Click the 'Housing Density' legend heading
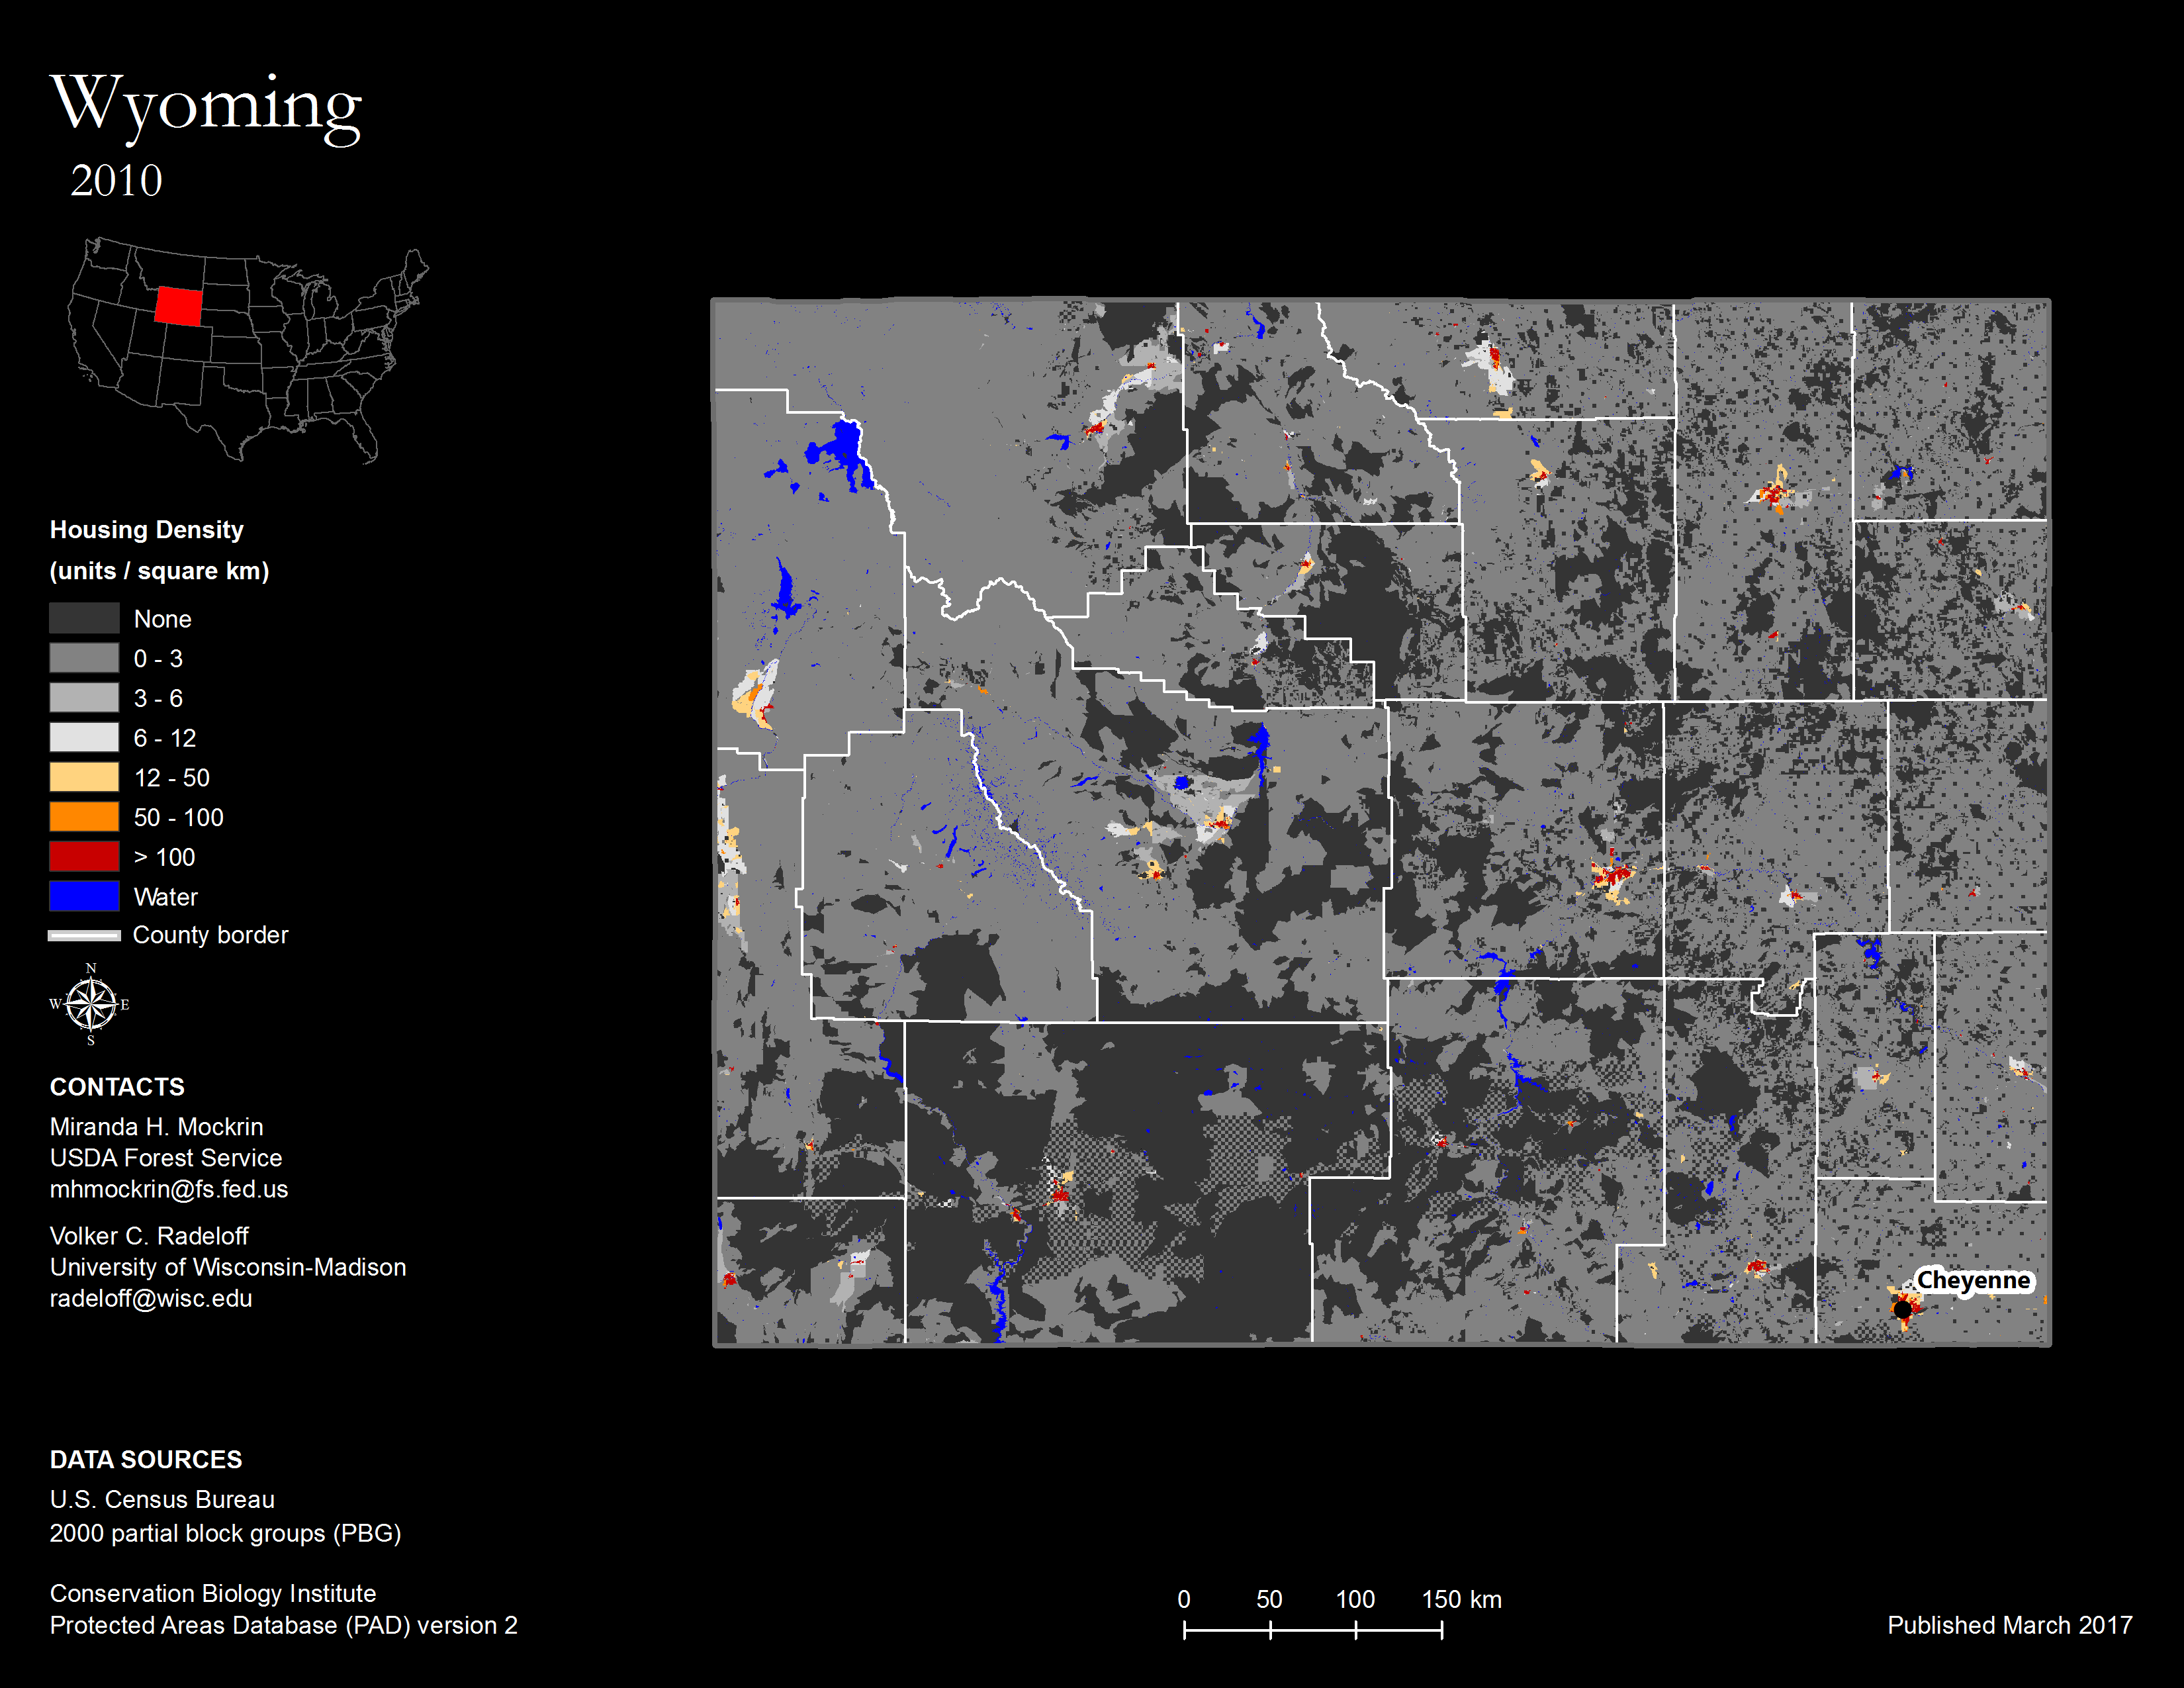The height and width of the screenshot is (1688, 2184). point(147,529)
